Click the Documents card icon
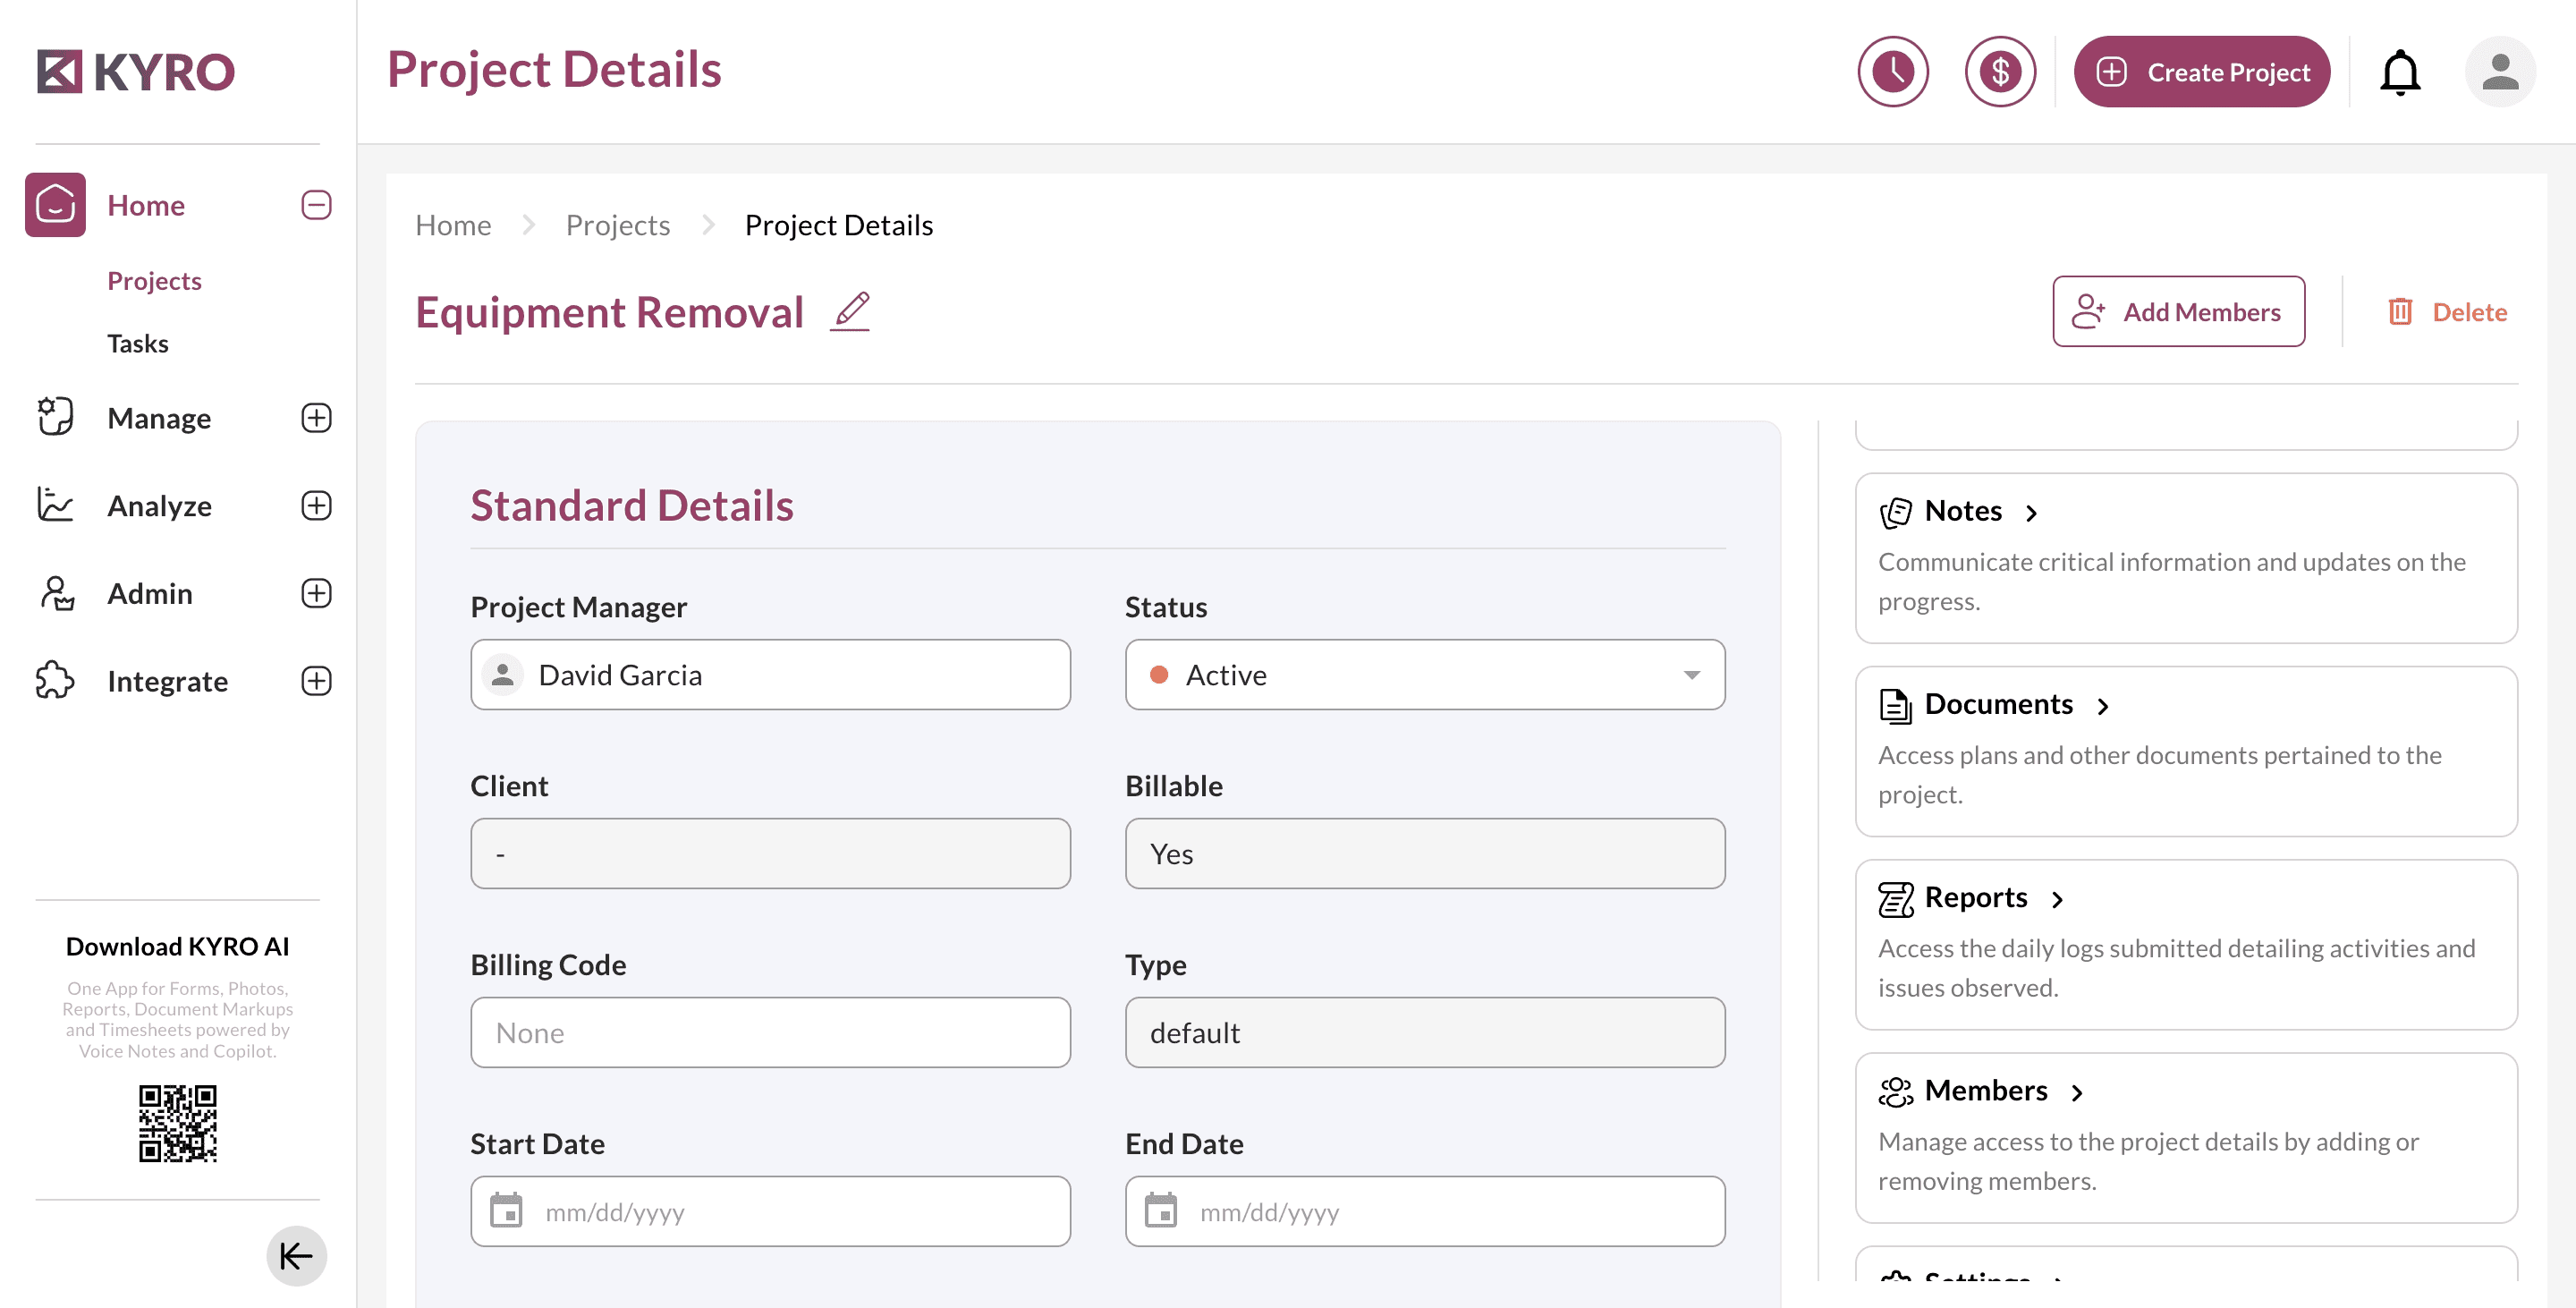The width and height of the screenshot is (2576, 1308). click(x=1895, y=705)
